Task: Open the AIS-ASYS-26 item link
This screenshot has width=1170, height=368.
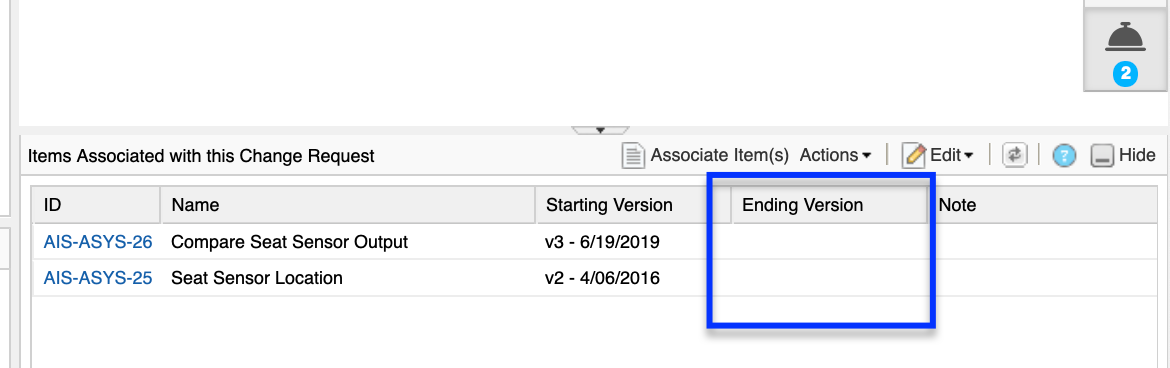Action: tap(98, 242)
